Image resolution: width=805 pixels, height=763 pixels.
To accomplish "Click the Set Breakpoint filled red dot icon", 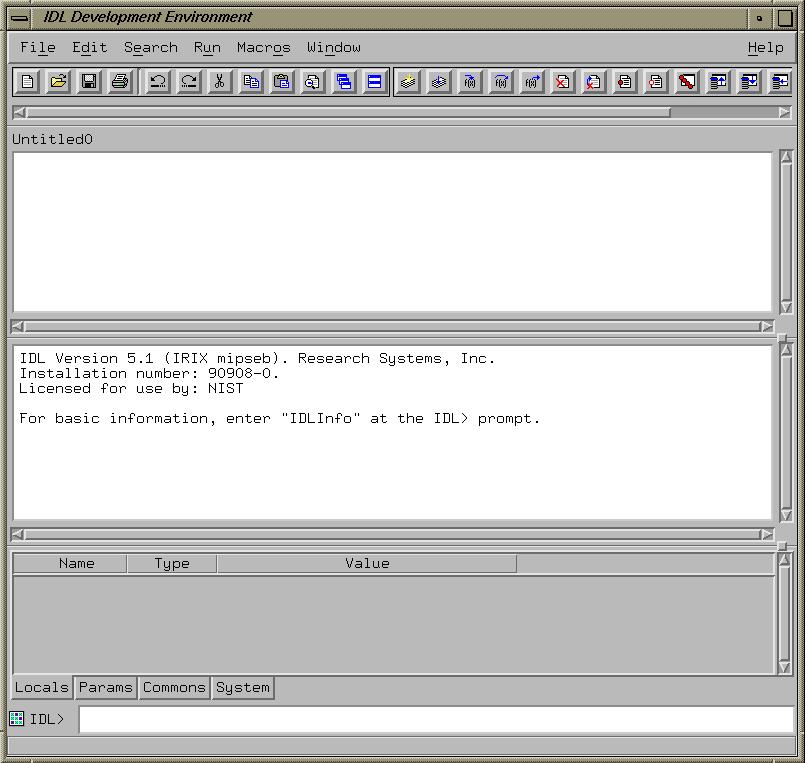I will 625,82.
